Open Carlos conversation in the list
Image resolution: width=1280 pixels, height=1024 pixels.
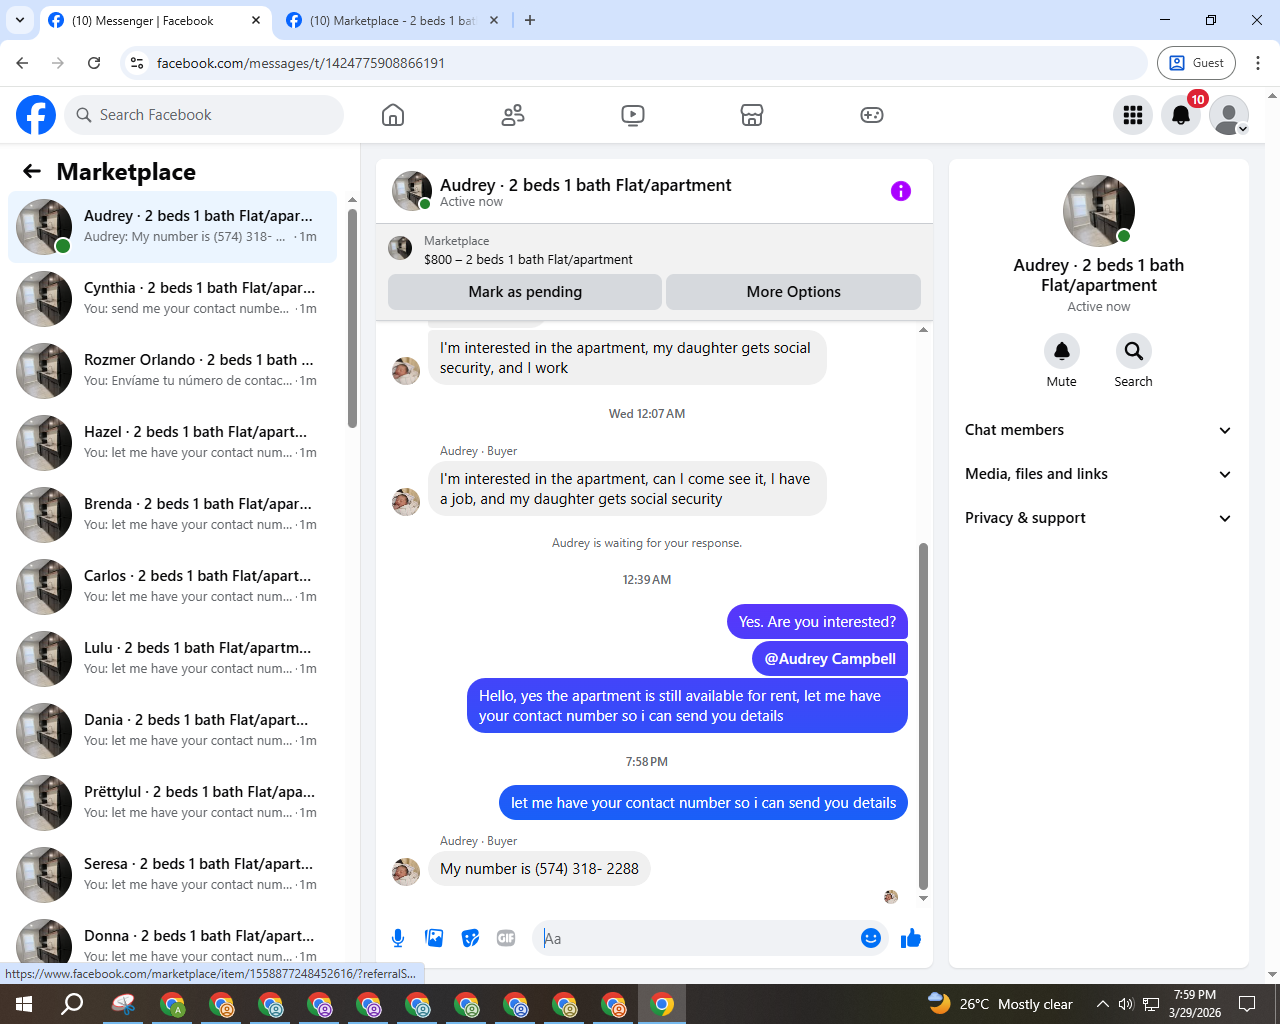(x=172, y=587)
